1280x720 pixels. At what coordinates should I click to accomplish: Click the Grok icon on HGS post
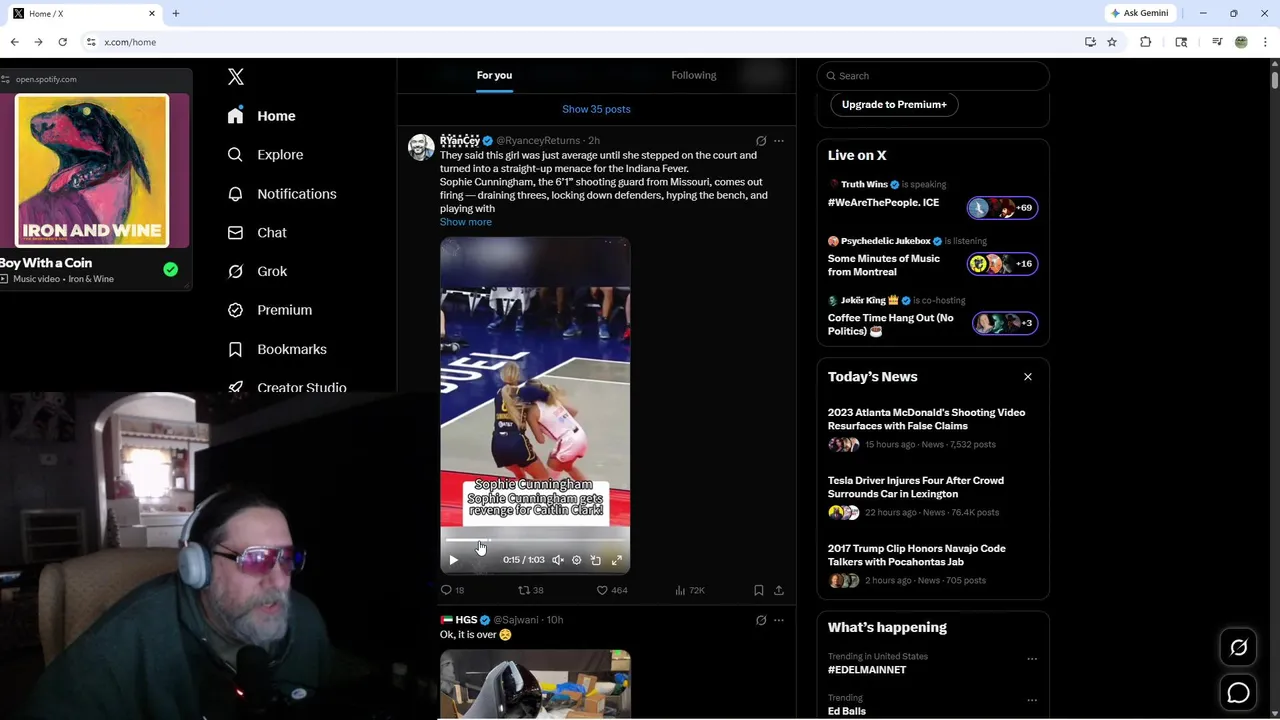pyautogui.click(x=761, y=620)
